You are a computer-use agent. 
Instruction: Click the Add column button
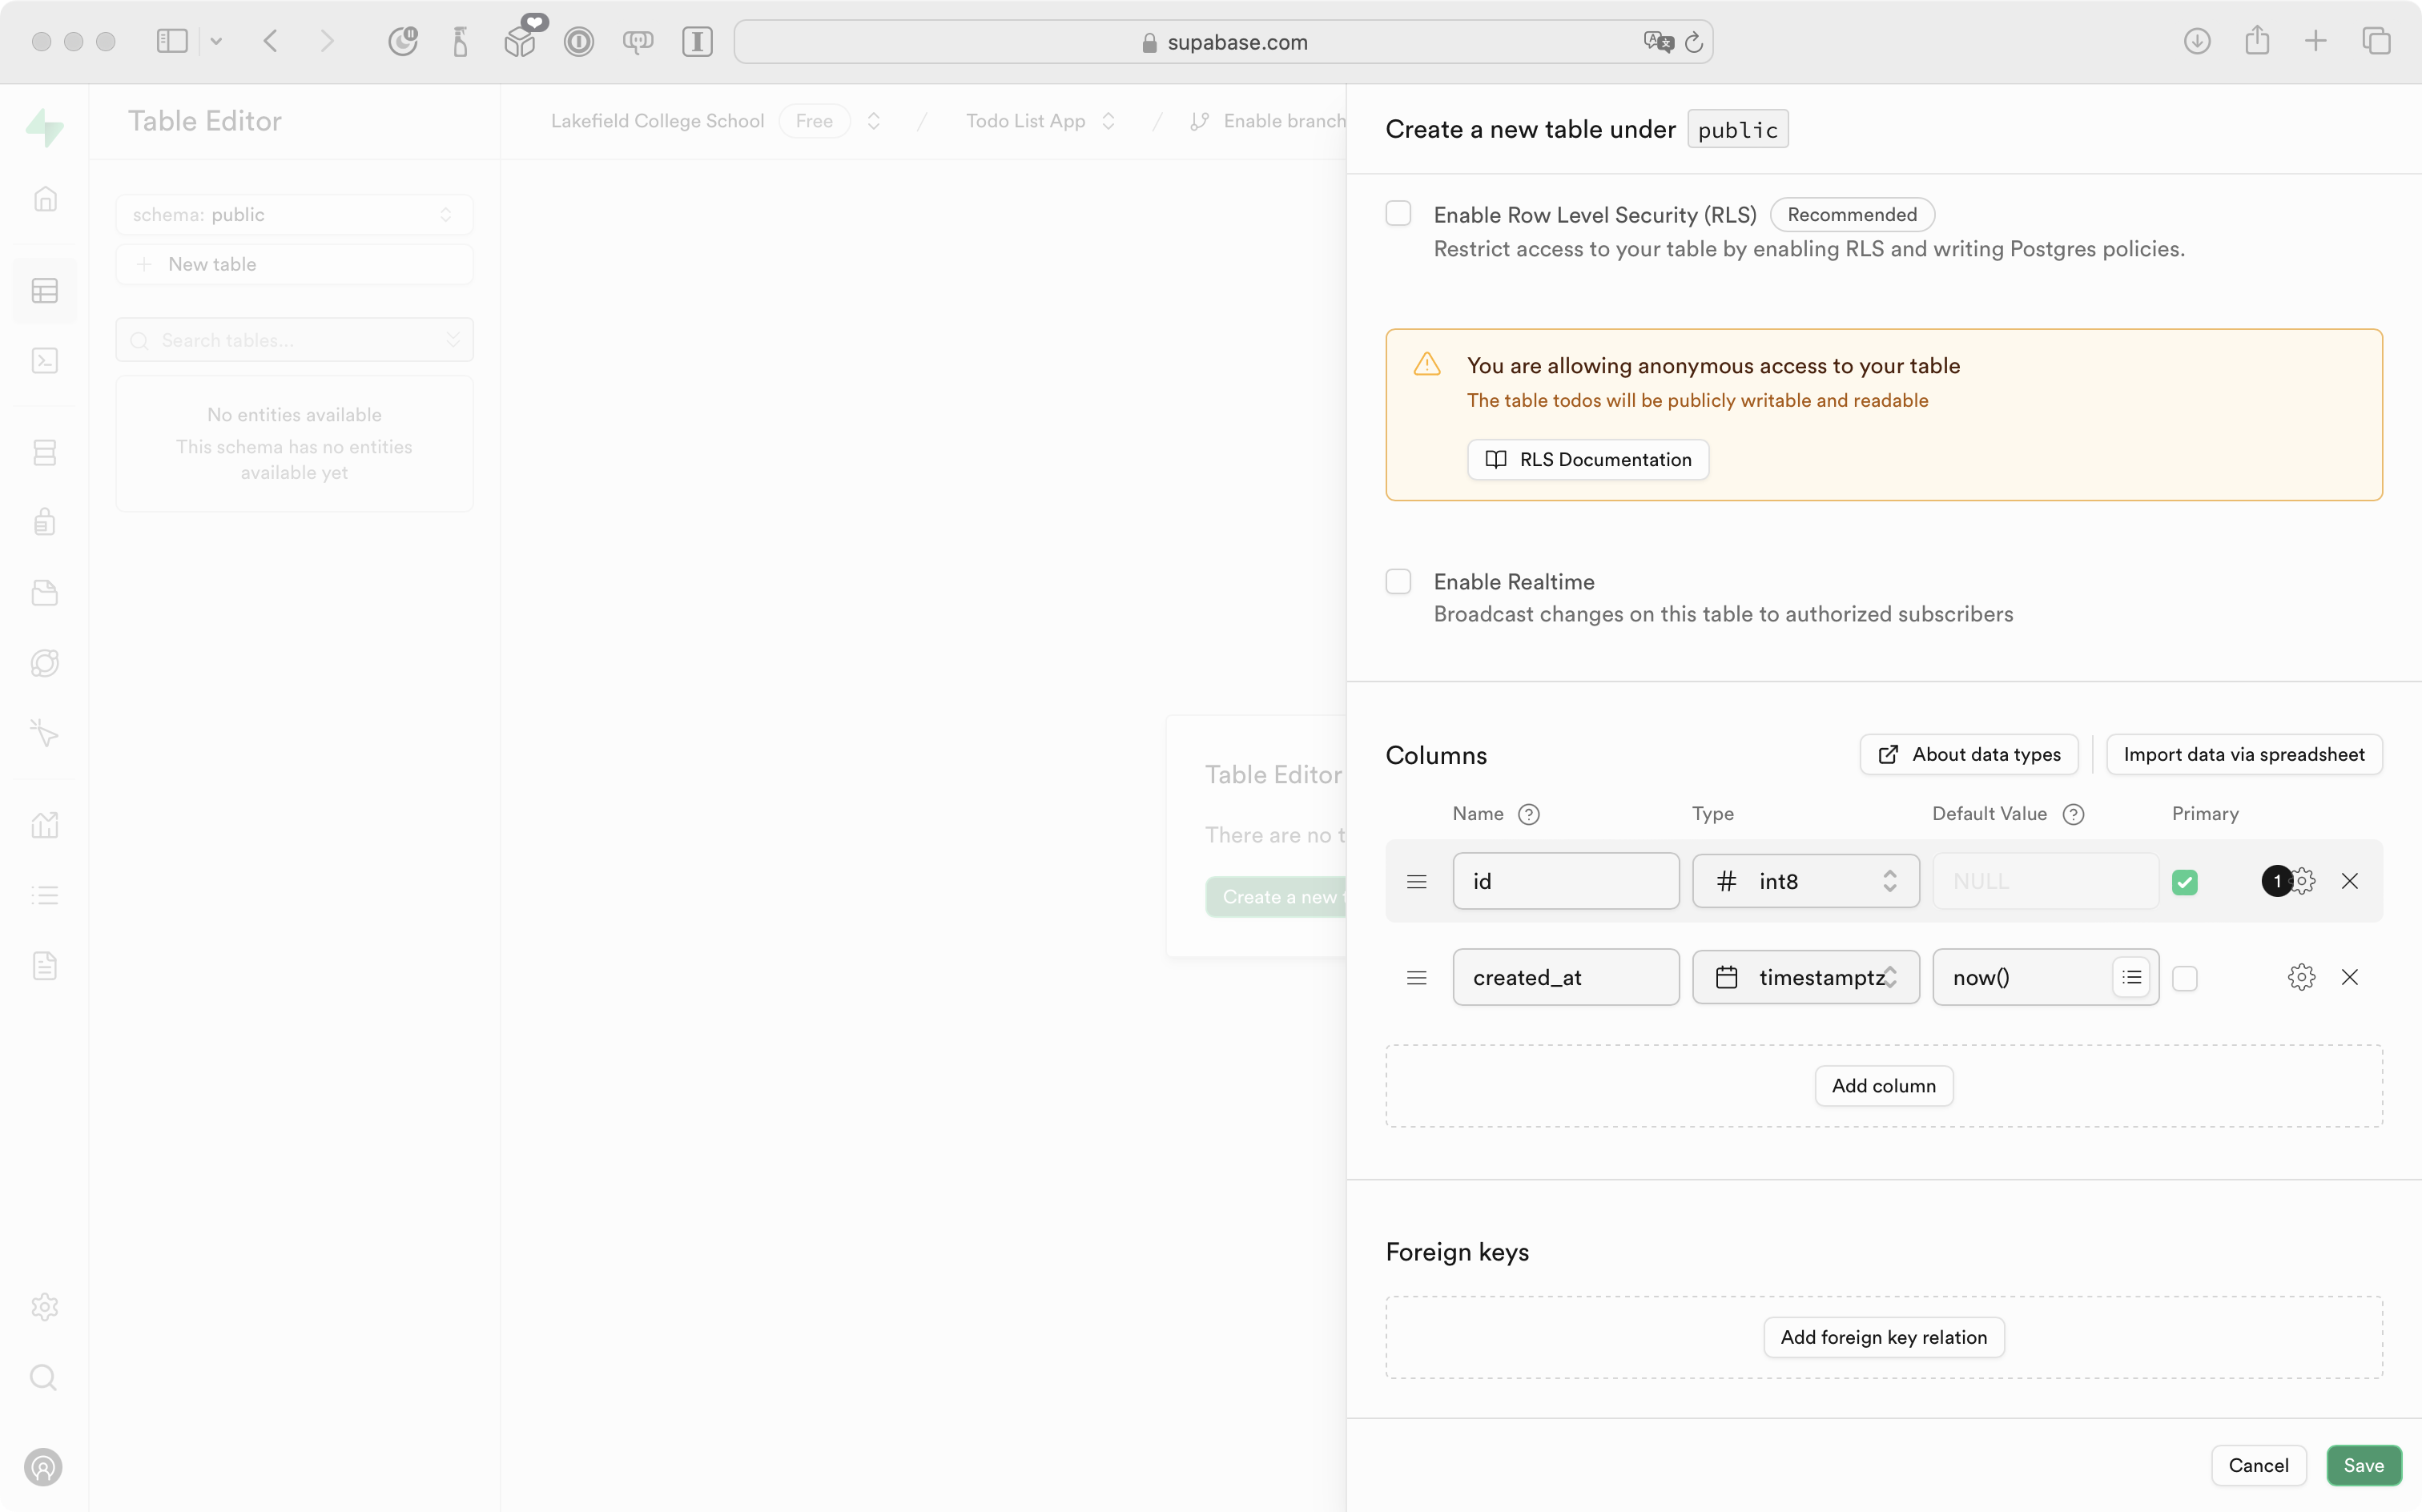pyautogui.click(x=1882, y=1085)
